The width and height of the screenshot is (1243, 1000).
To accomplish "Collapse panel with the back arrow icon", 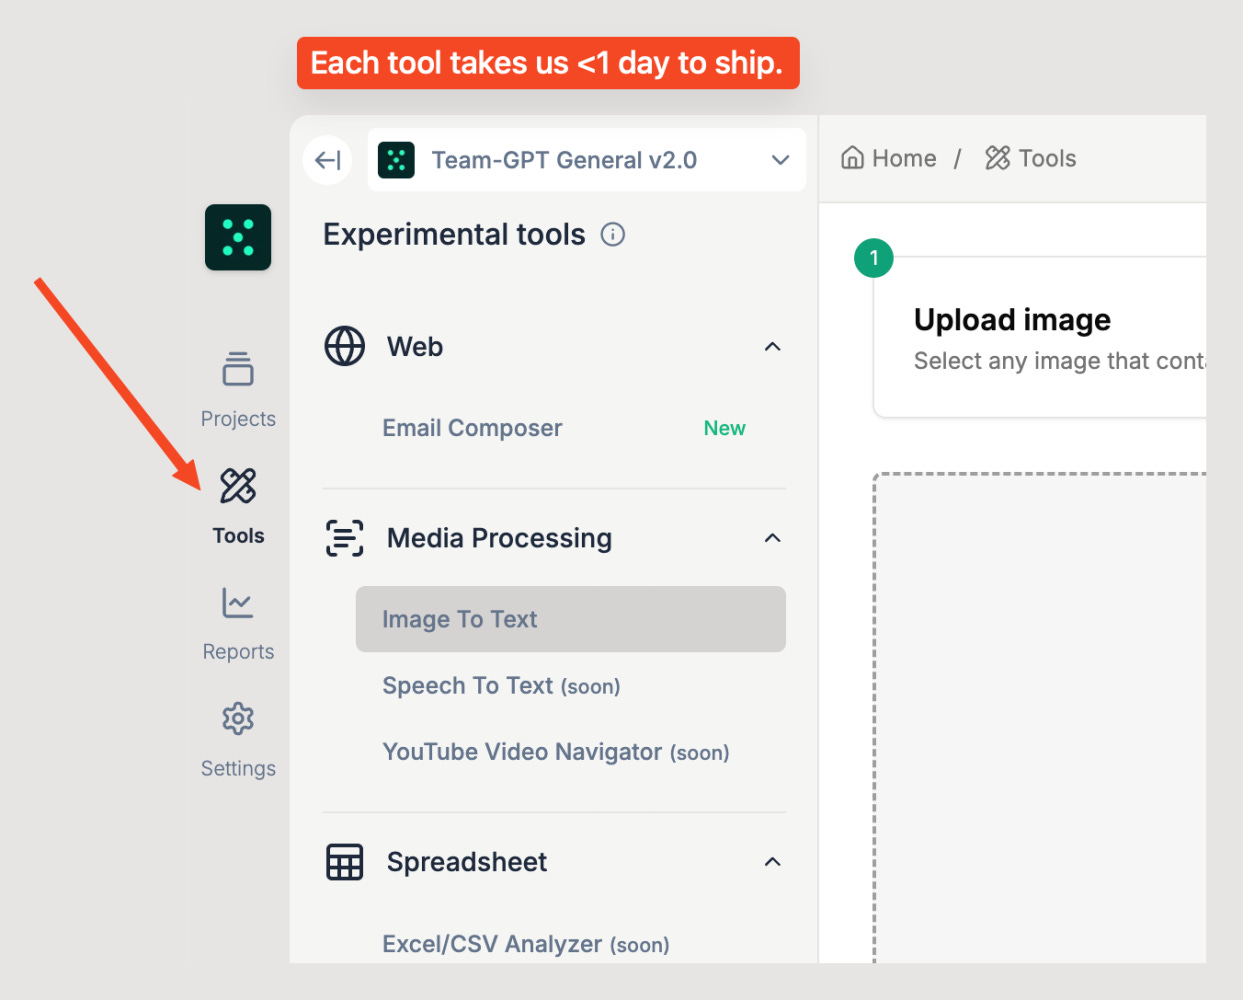I will point(327,160).
